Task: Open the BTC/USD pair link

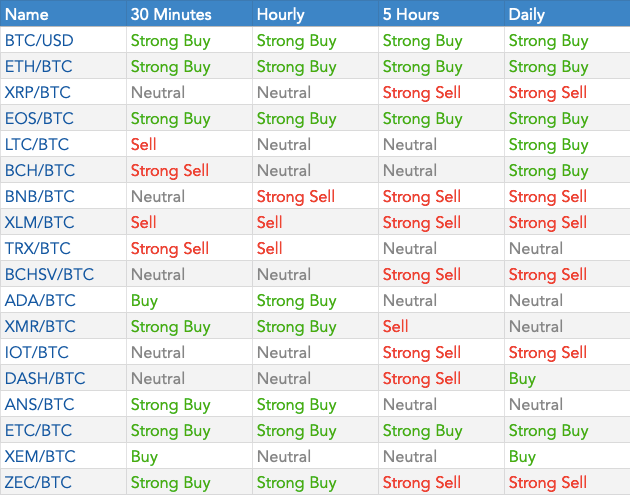Action: (x=39, y=41)
